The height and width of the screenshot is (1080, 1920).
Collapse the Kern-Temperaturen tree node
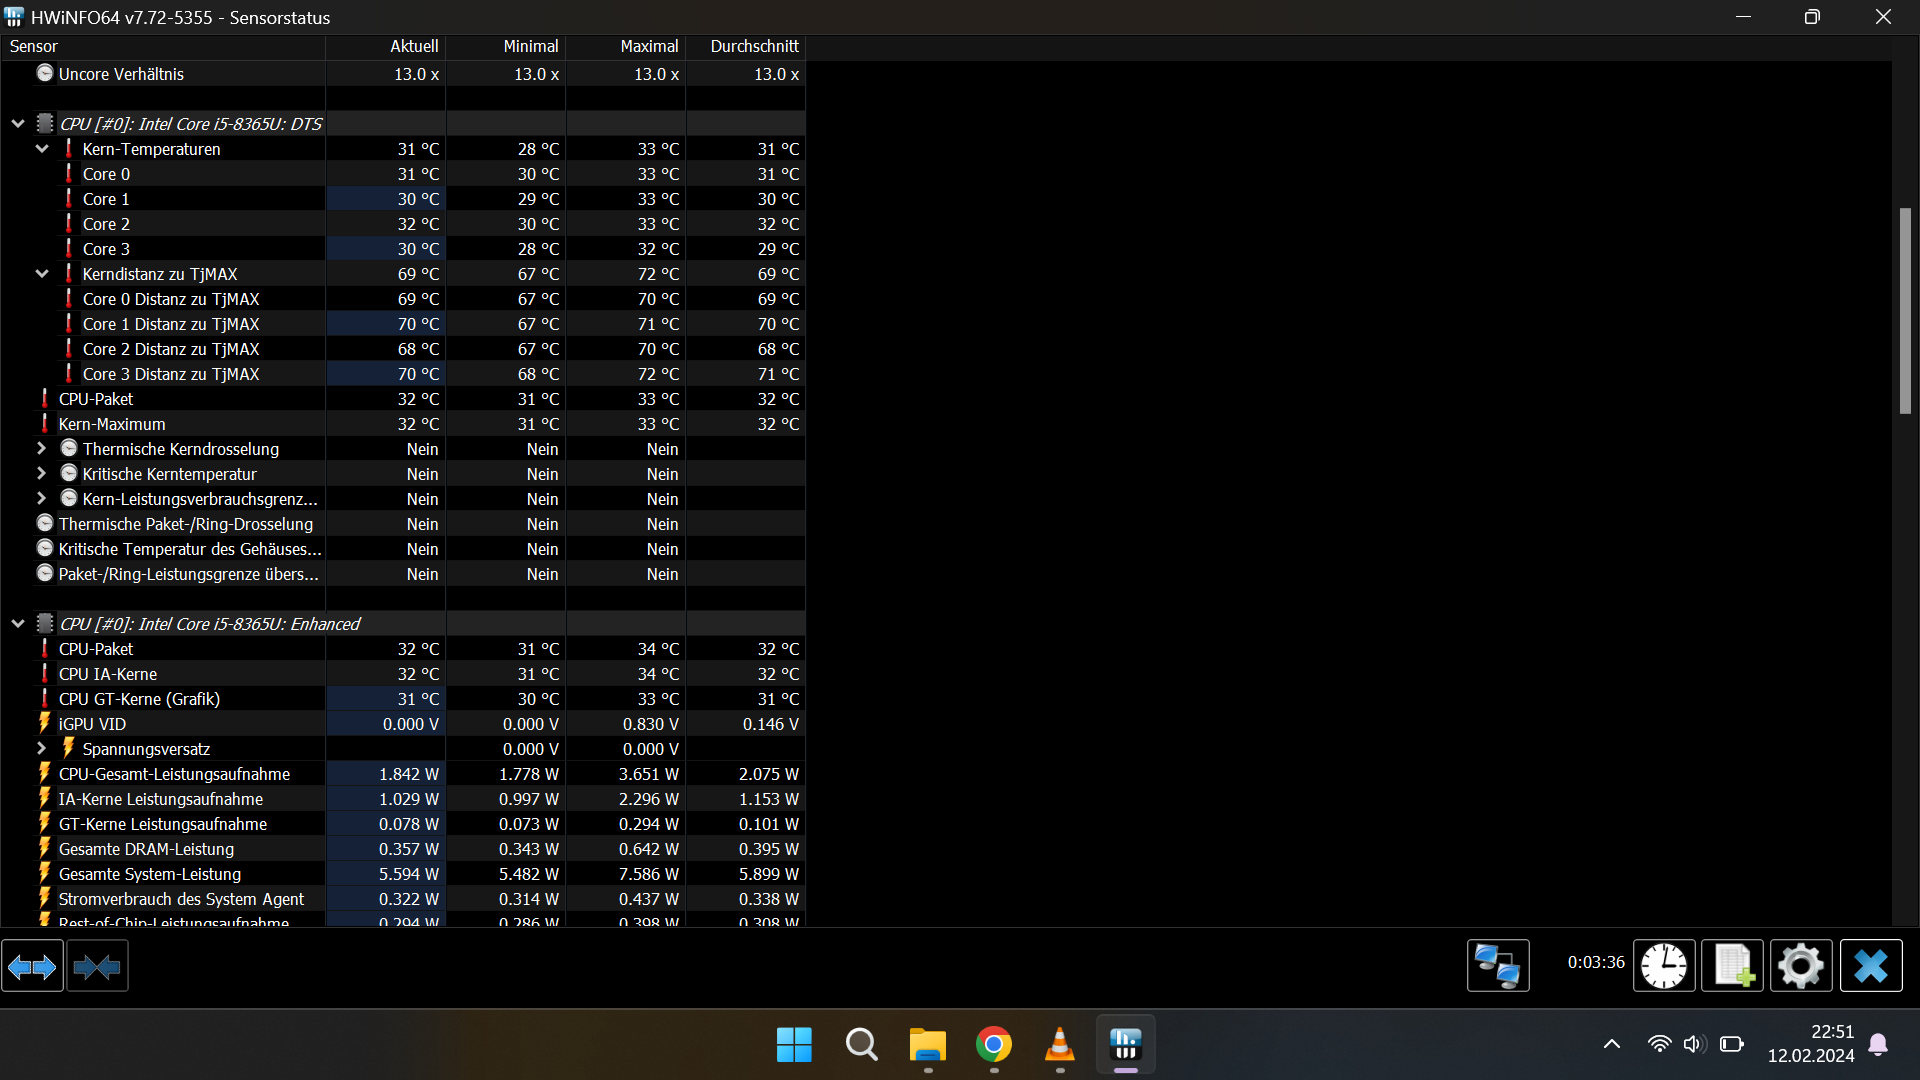pyautogui.click(x=42, y=149)
